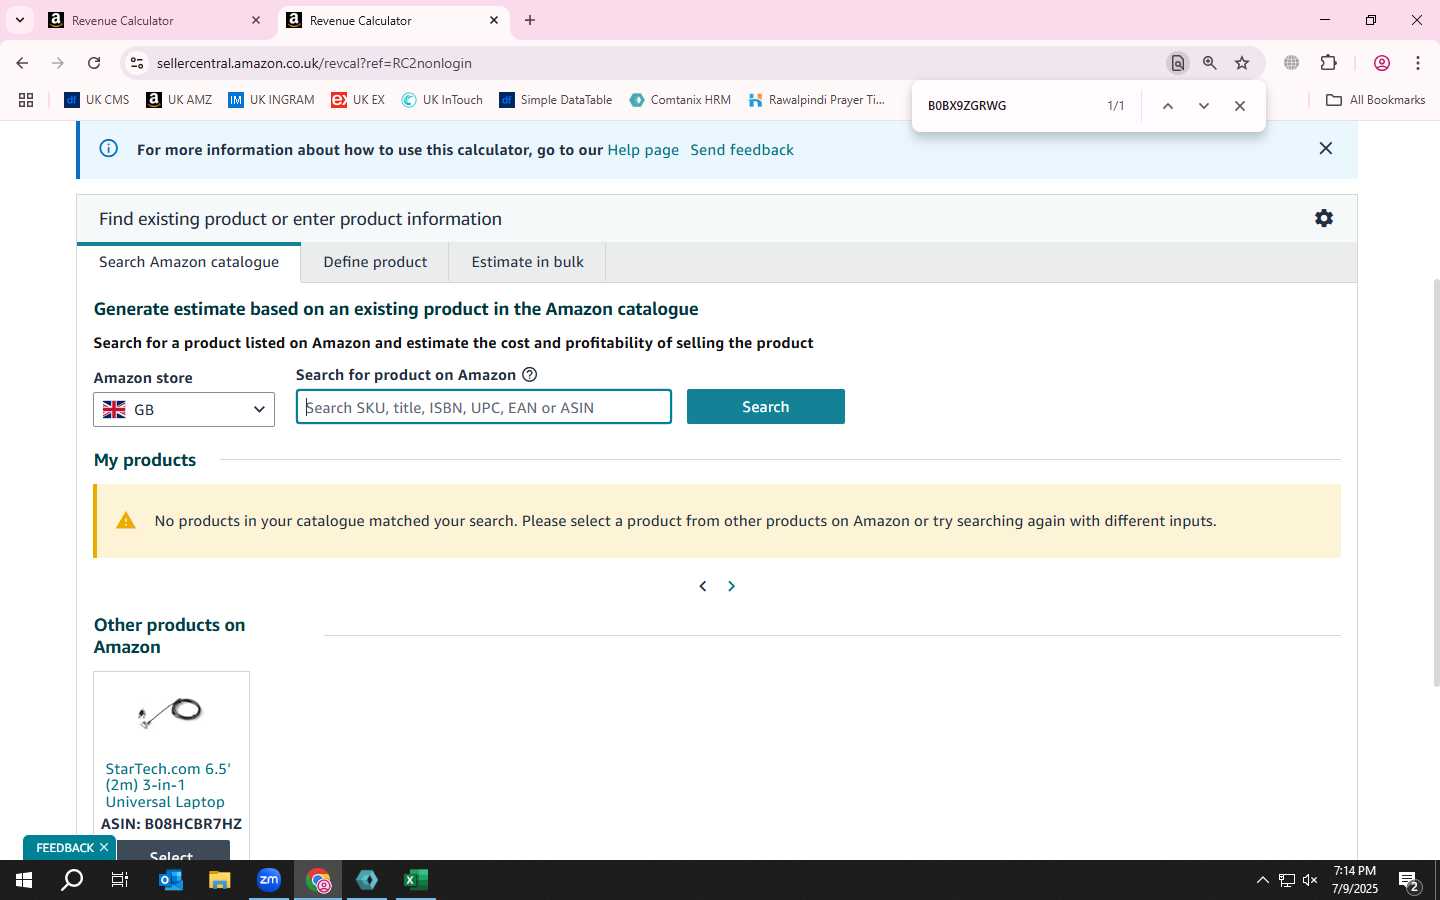Switch to the Estimate in bulk tab
This screenshot has height=900, width=1440.
click(x=527, y=262)
